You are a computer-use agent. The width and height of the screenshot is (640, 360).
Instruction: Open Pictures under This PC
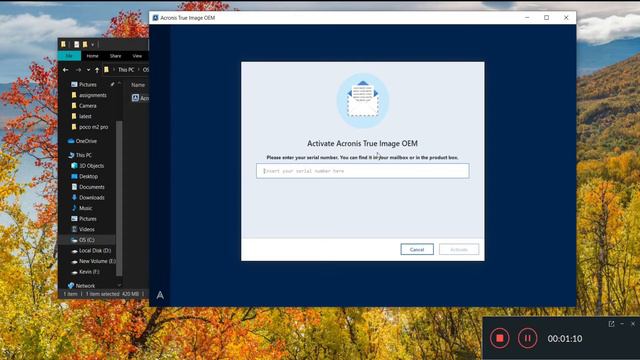(x=87, y=219)
